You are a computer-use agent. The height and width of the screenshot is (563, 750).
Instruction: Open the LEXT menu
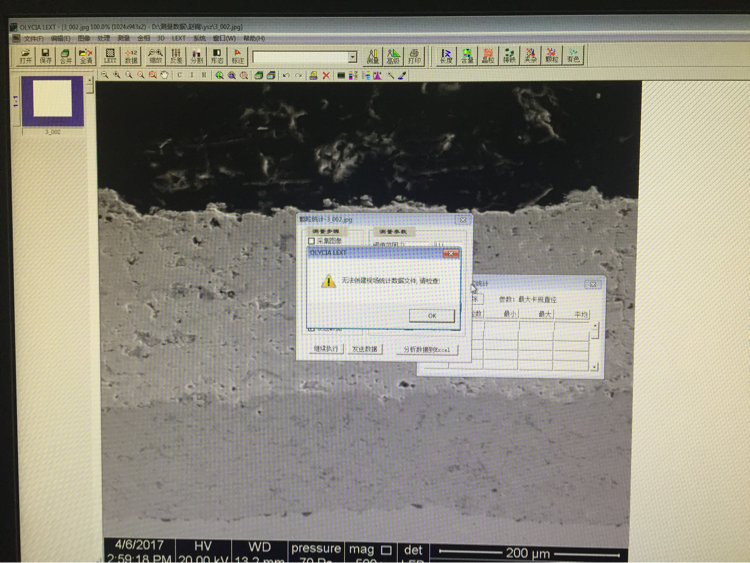pyautogui.click(x=179, y=38)
